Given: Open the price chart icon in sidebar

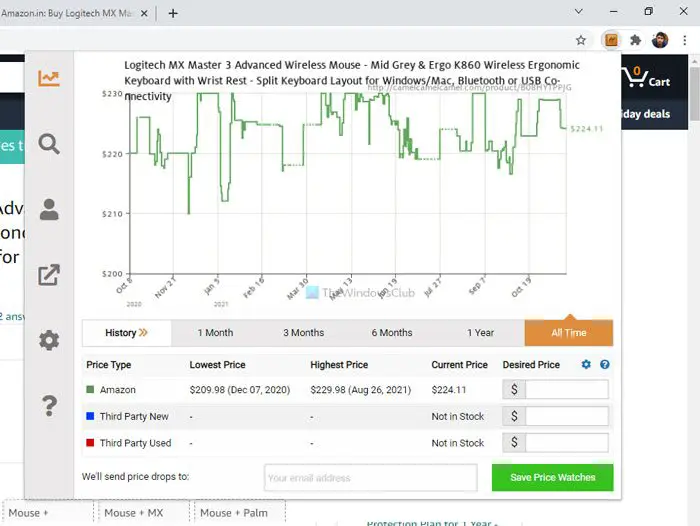Looking at the screenshot, I should (x=49, y=79).
